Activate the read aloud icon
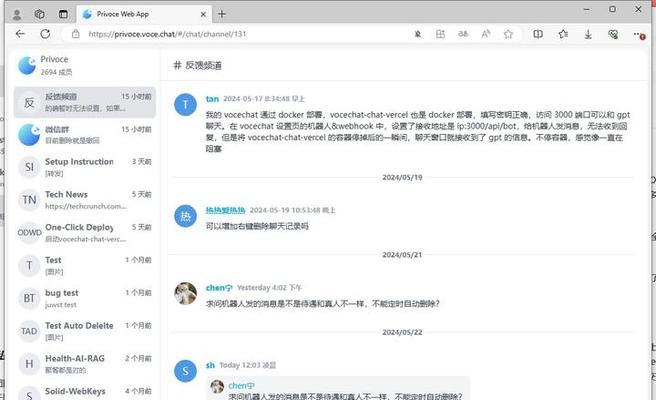 pos(485,34)
